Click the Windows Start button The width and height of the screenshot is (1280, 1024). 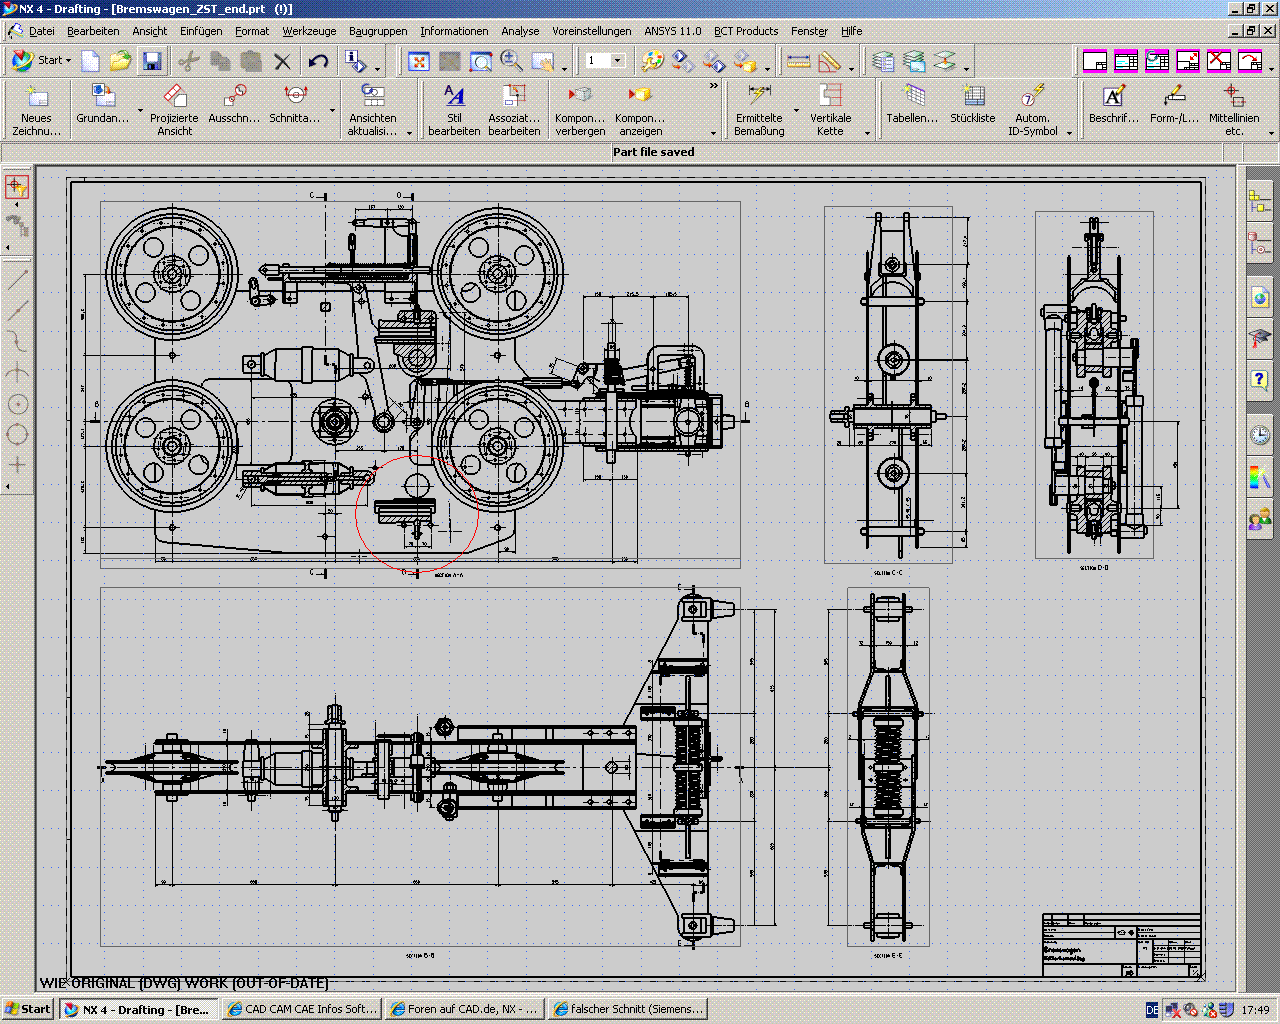[28, 1009]
